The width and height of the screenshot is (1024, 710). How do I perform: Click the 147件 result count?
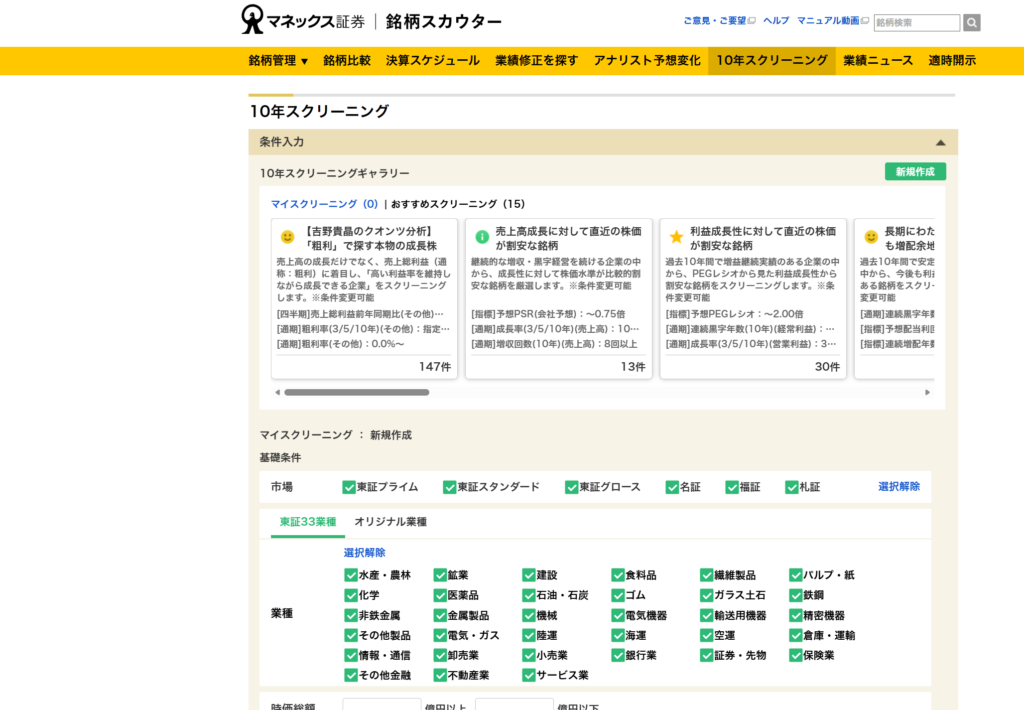[435, 367]
